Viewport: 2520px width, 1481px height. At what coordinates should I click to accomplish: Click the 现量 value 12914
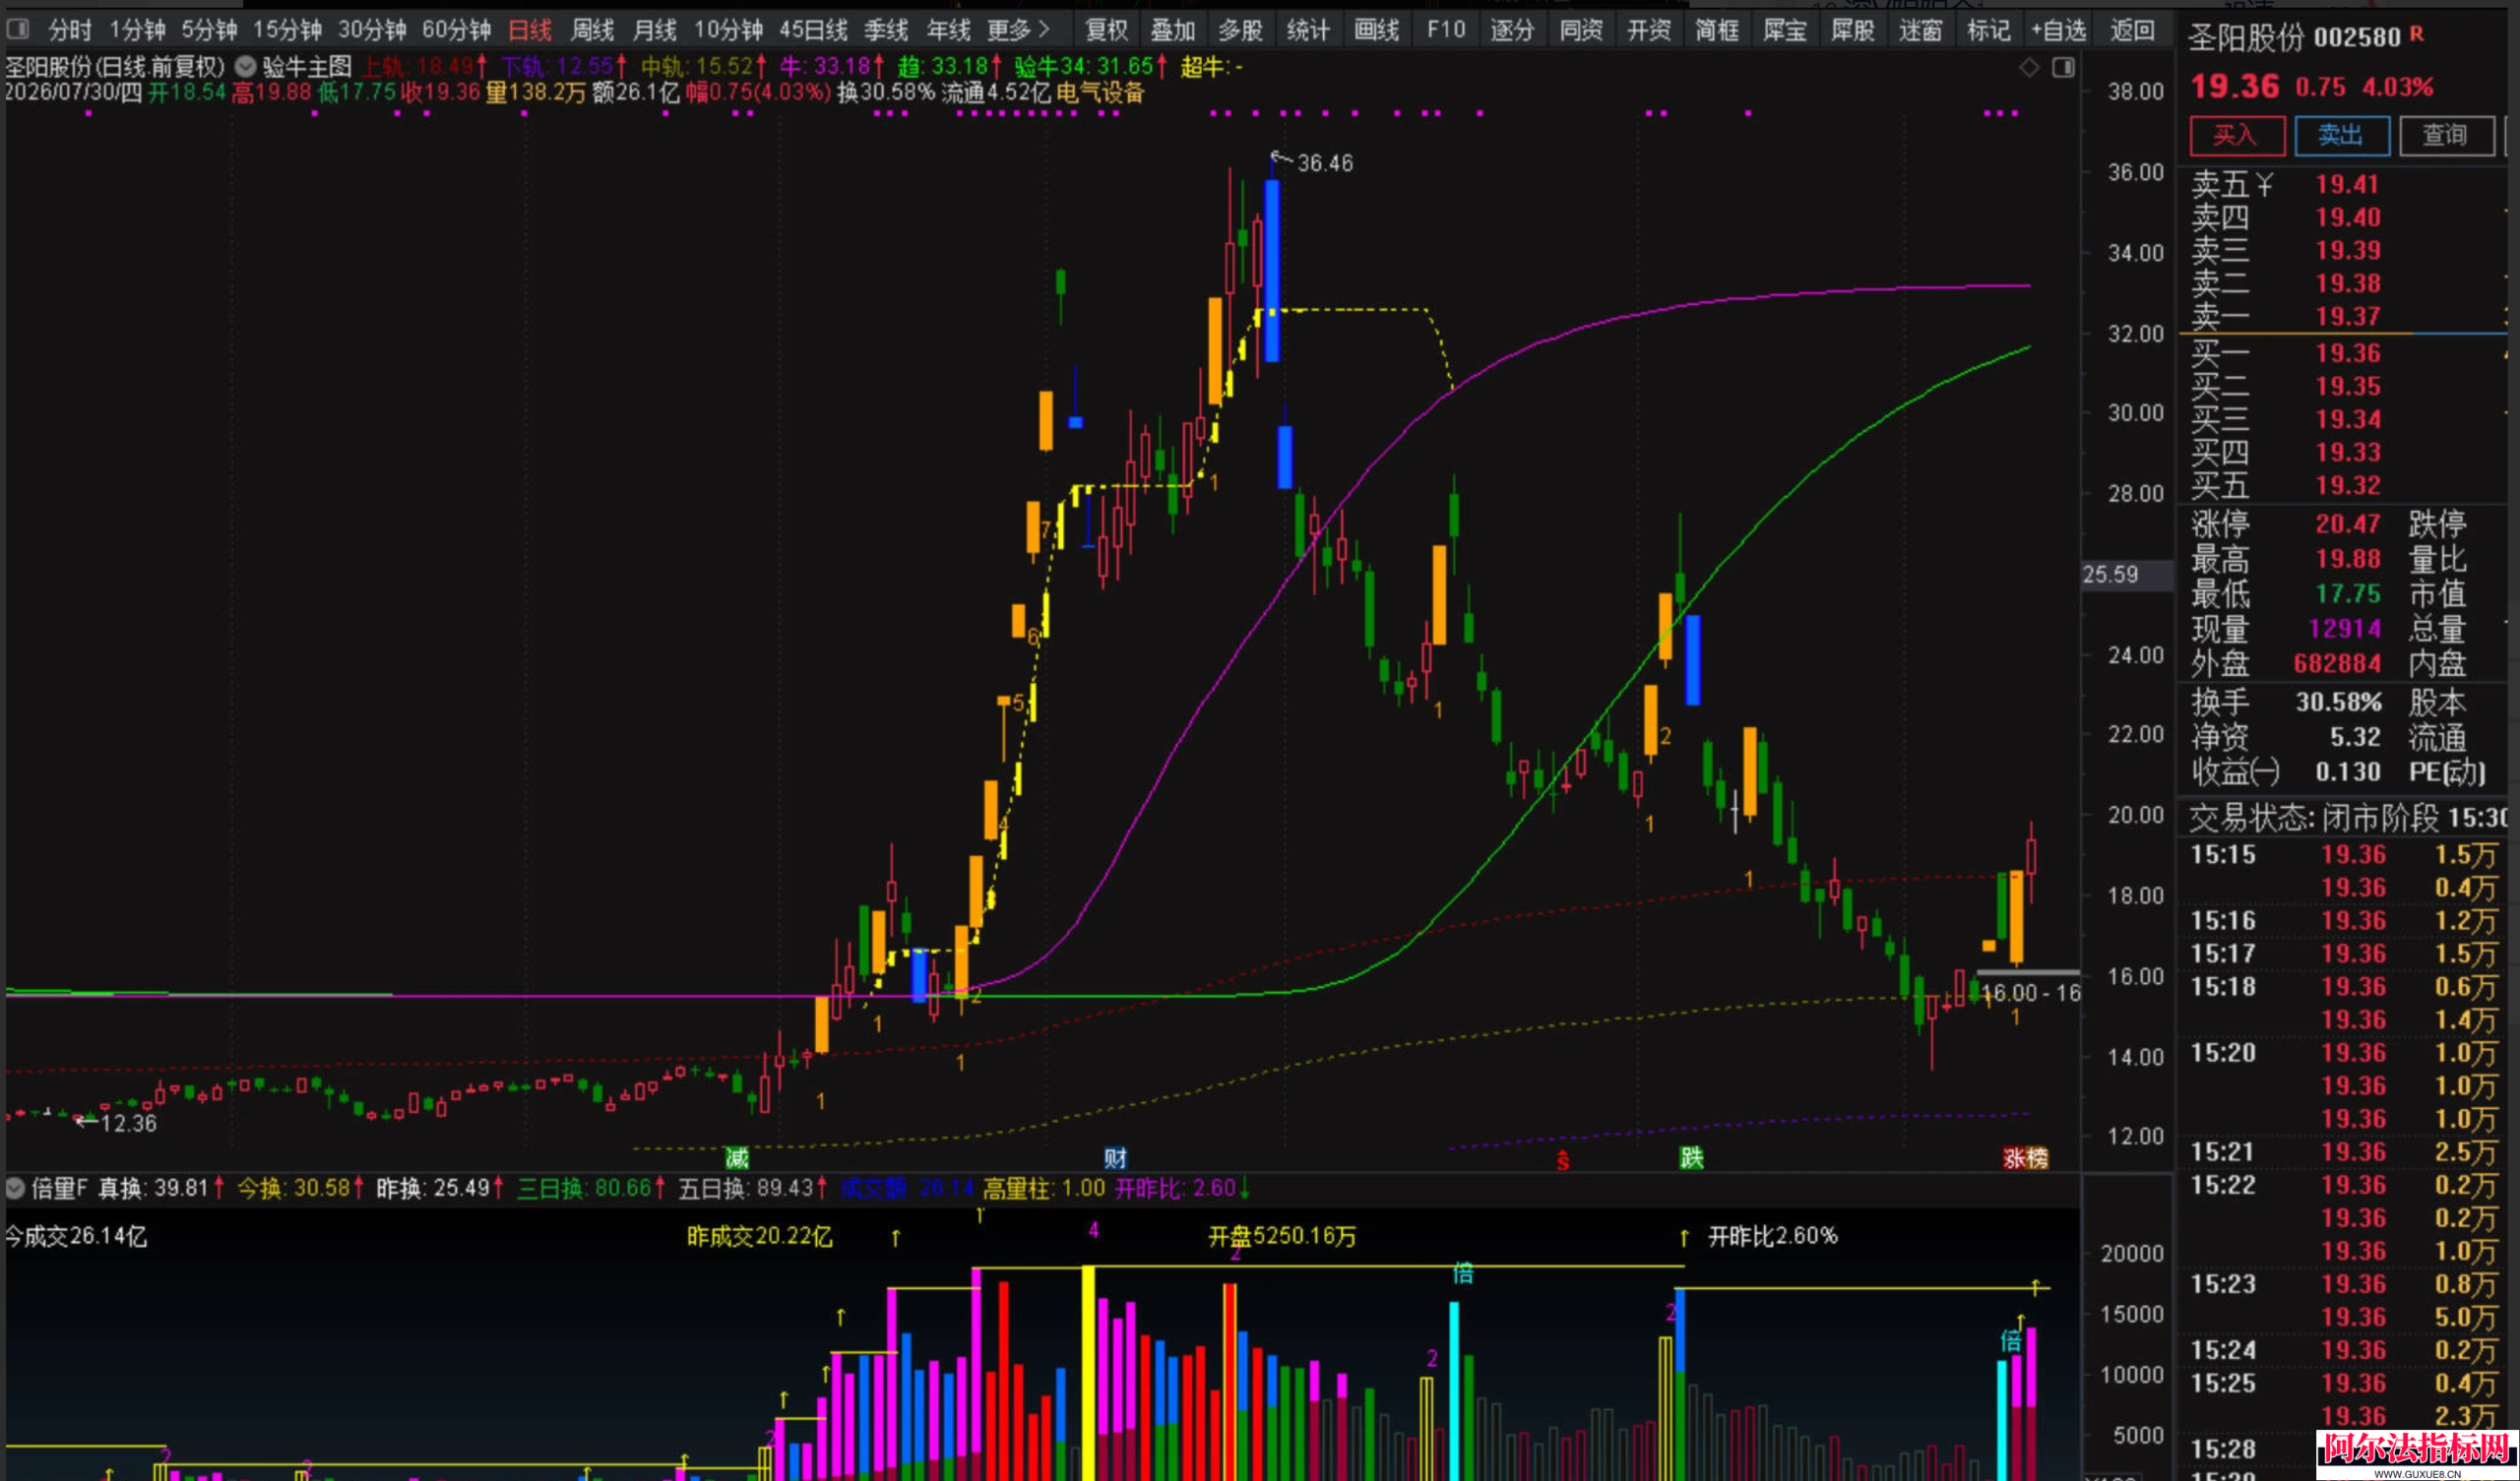[x=2345, y=628]
